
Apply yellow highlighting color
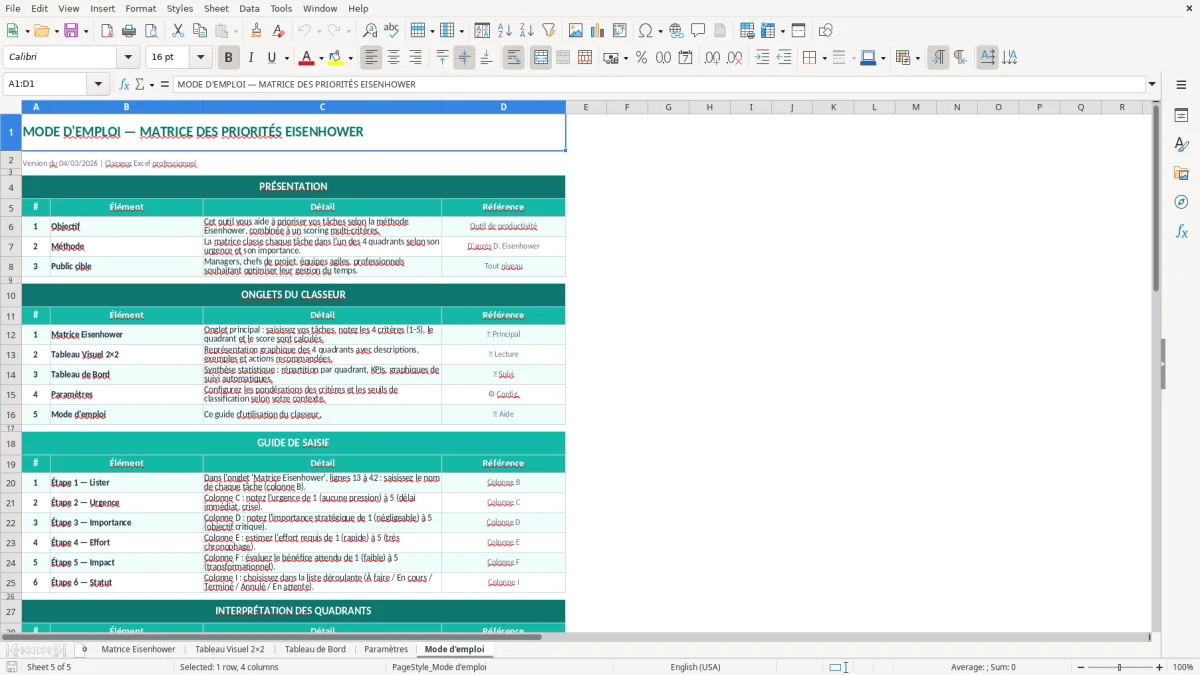tap(336, 58)
